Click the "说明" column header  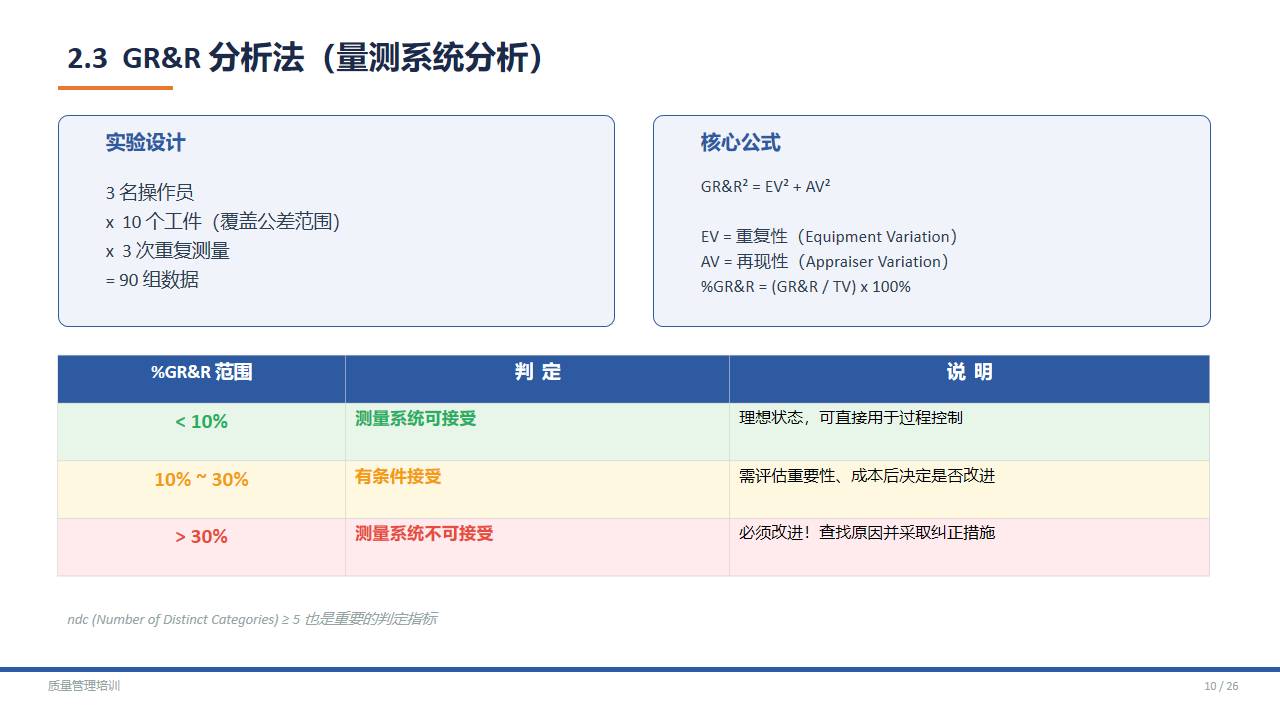point(969,373)
